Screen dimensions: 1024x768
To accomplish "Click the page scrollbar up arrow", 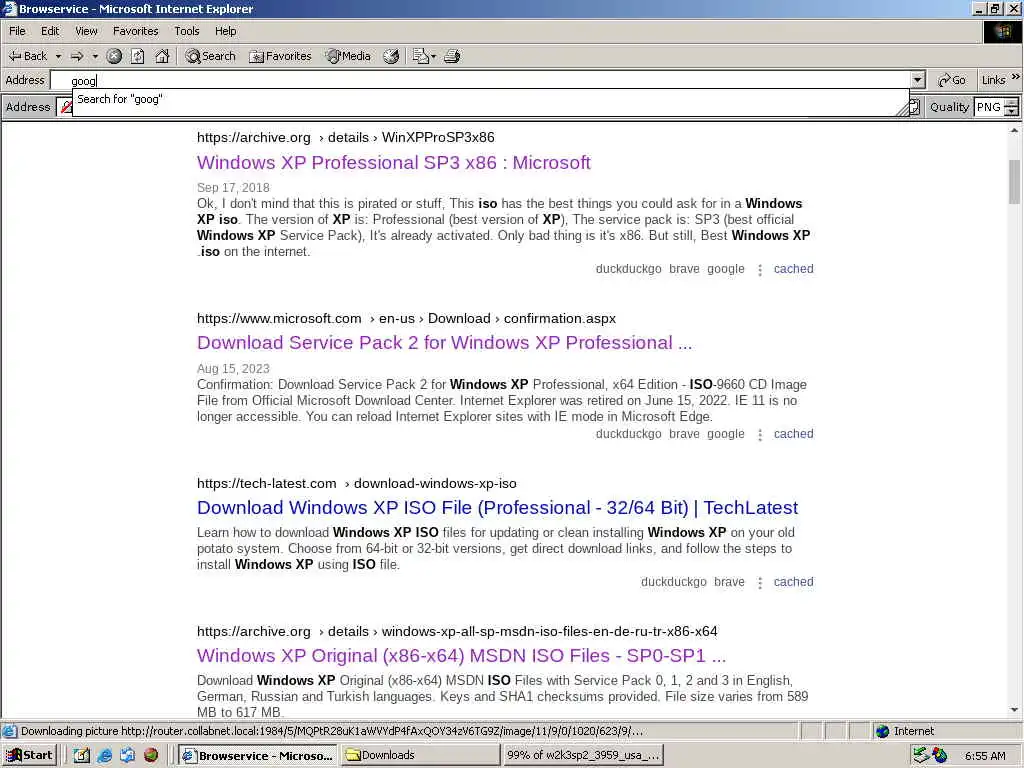I will 1014,131.
